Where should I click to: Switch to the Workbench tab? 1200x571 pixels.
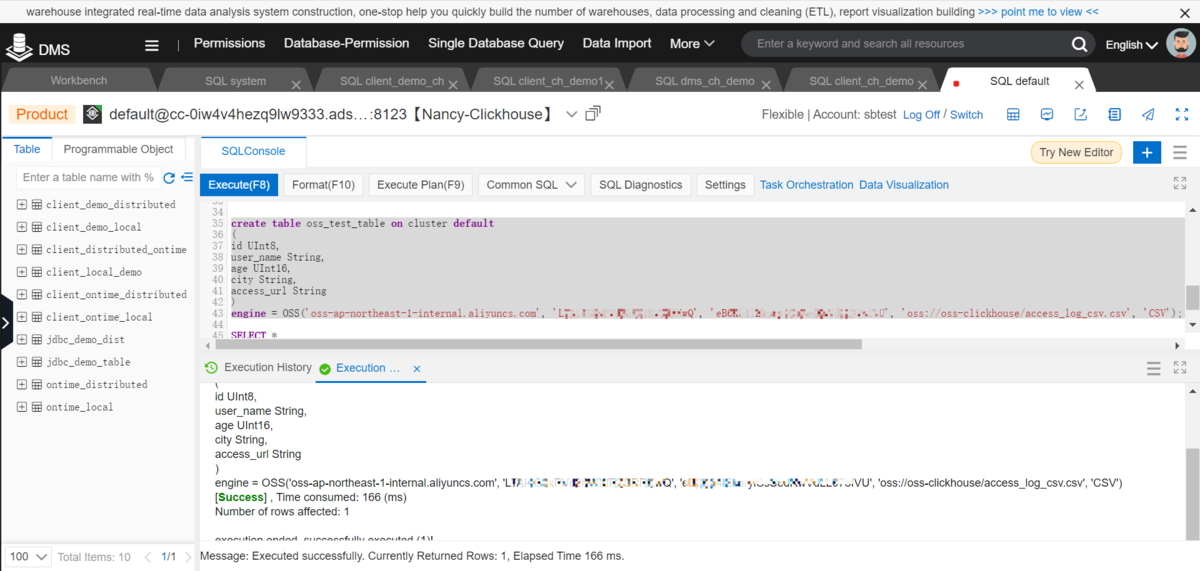click(78, 81)
